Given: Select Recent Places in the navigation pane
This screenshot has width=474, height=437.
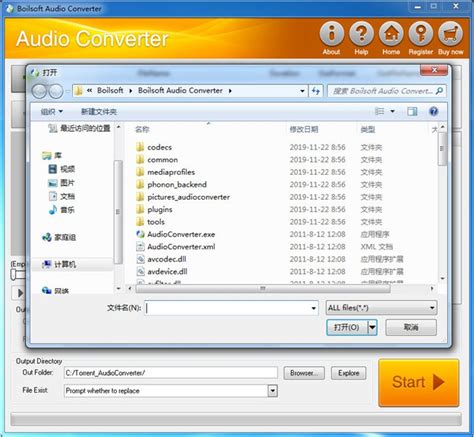Looking at the screenshot, I should click(x=79, y=128).
